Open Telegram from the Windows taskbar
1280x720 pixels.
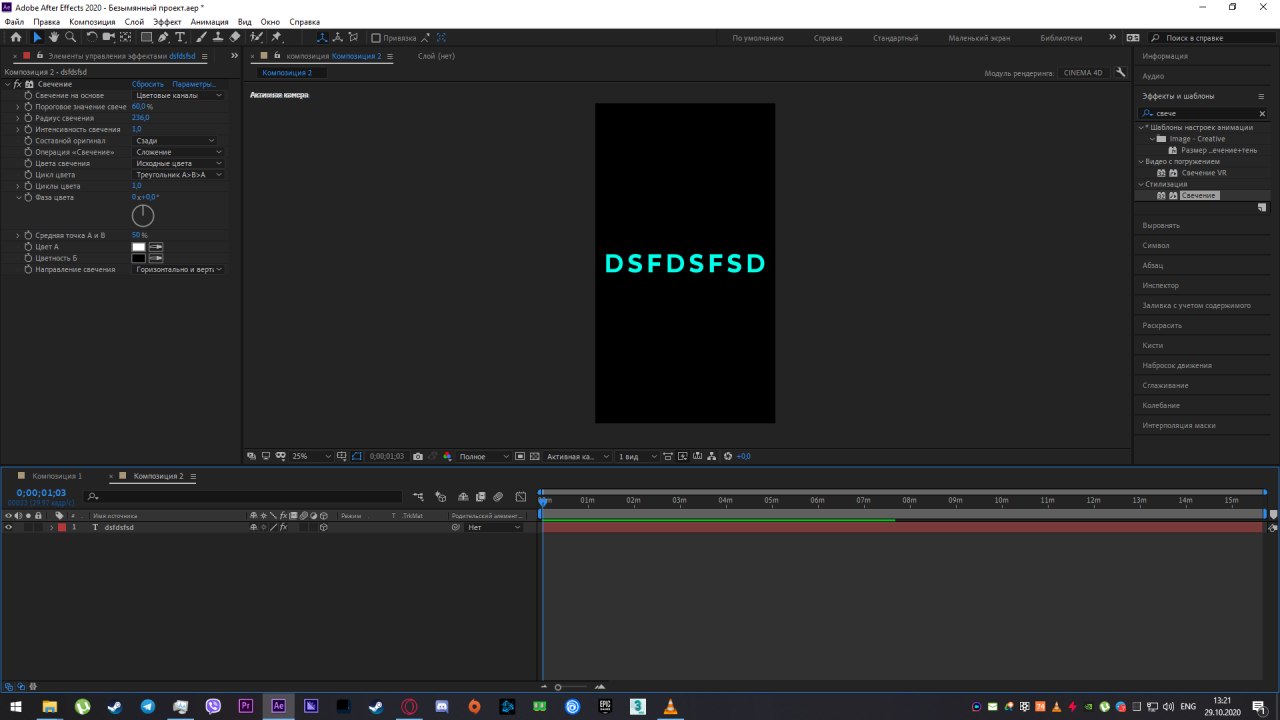148,706
